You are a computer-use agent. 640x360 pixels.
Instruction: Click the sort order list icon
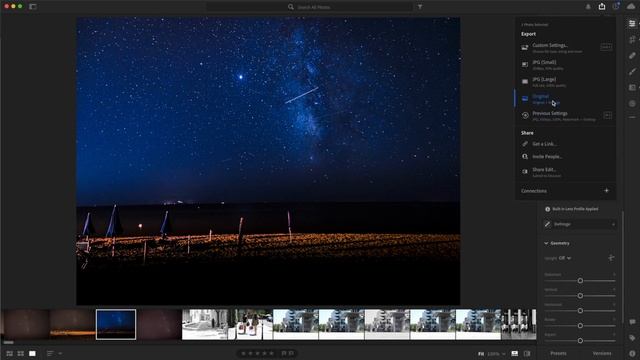point(50,353)
